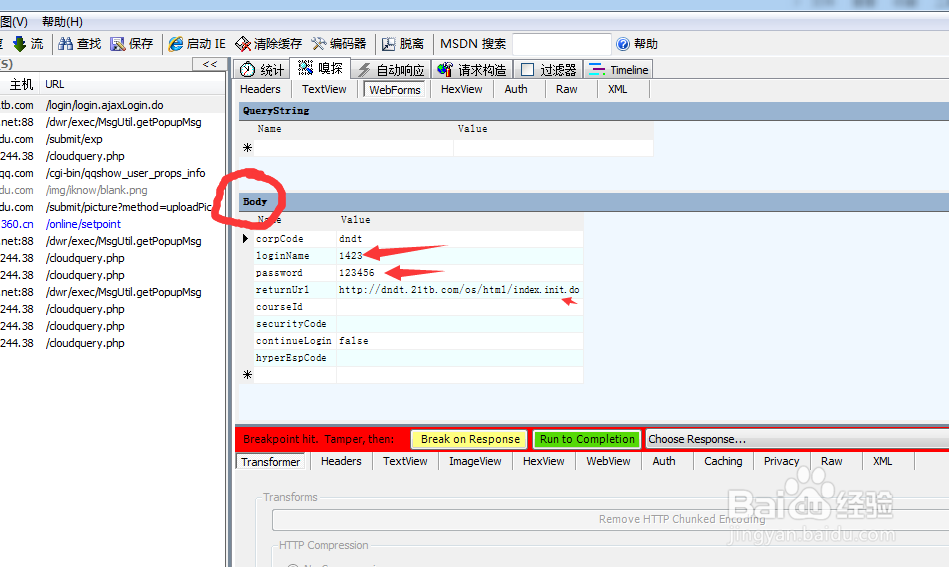Switch to the Timeline tab
Viewport: 949px width, 567px height.
(618, 70)
